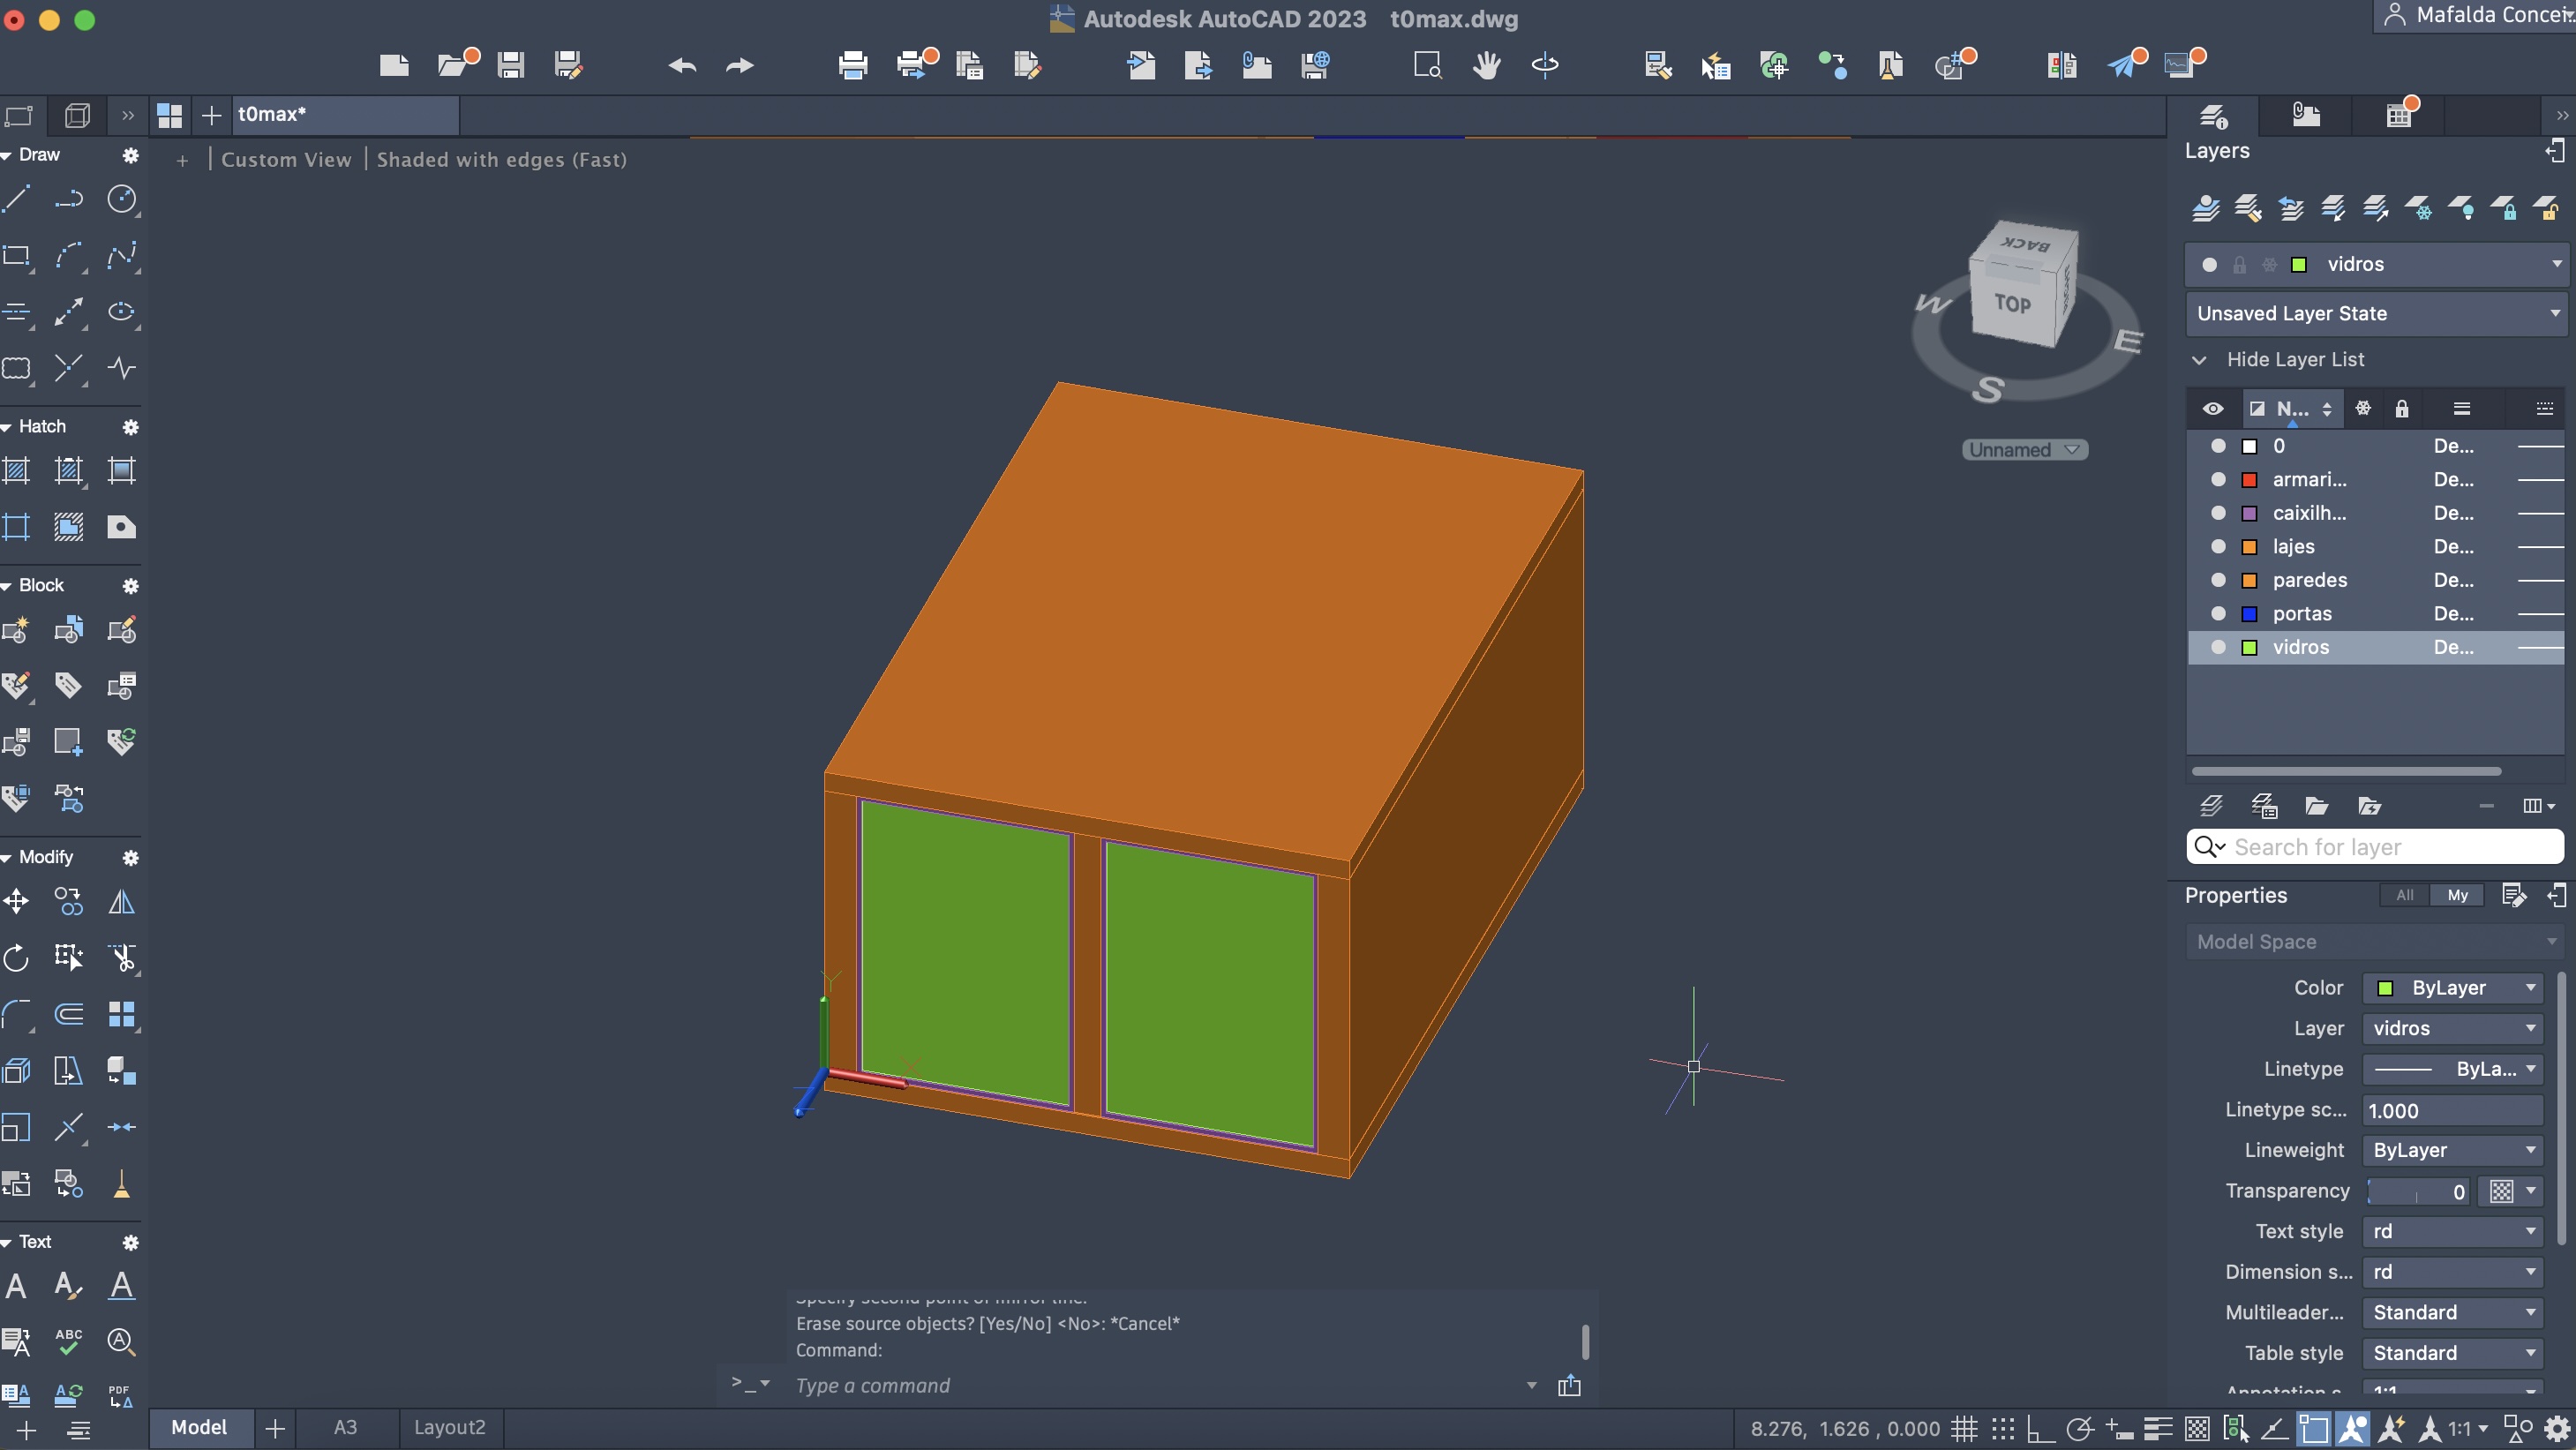2576x1450 pixels.
Task: Switch to the A3 layout tab
Action: pyautogui.click(x=345, y=1427)
